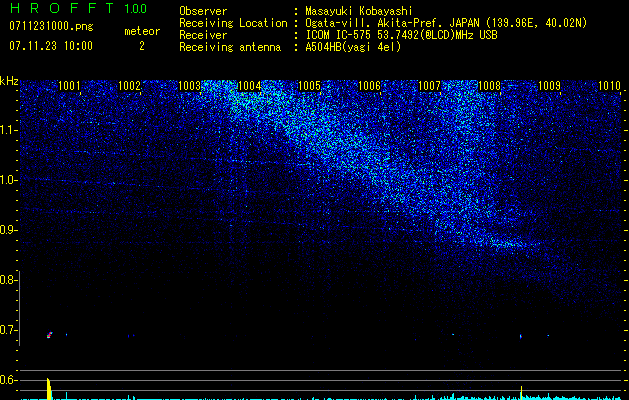The image size is (629, 400).
Task: Click the small yellow peak below 1008
Action: pyautogui.click(x=521, y=393)
